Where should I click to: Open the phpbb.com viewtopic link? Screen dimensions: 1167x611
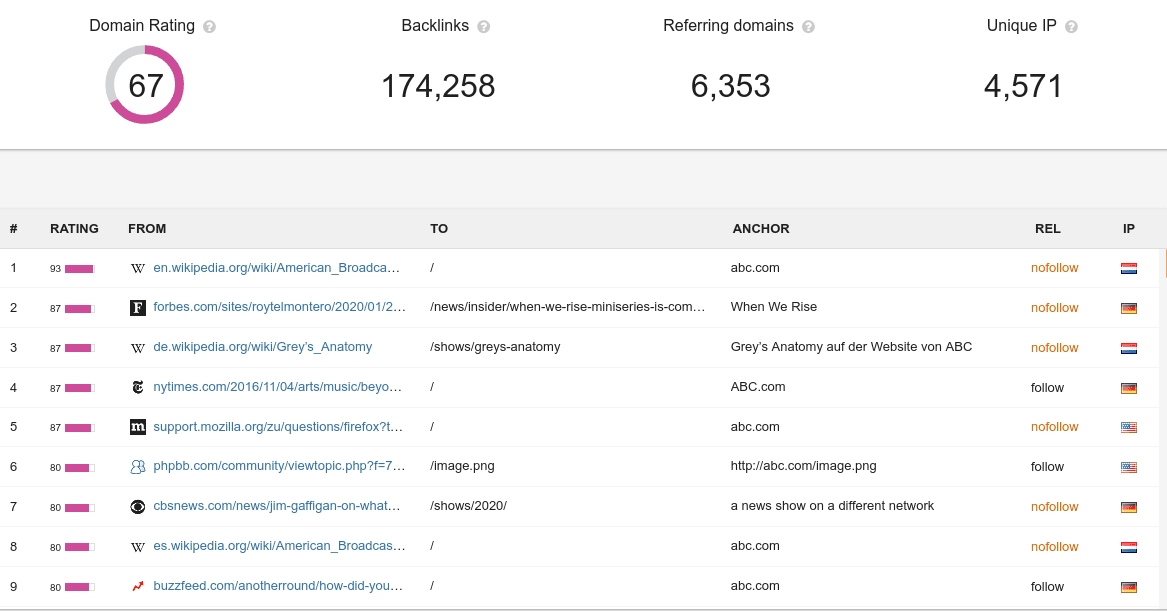tap(279, 466)
